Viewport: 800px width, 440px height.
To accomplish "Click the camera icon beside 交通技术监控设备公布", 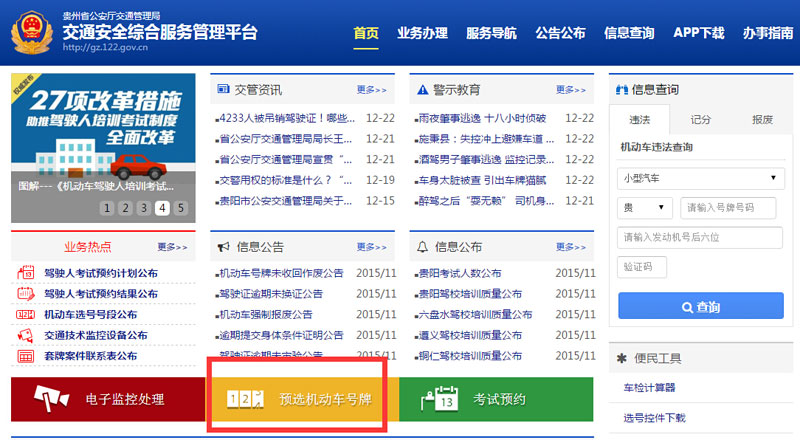I will point(26,335).
